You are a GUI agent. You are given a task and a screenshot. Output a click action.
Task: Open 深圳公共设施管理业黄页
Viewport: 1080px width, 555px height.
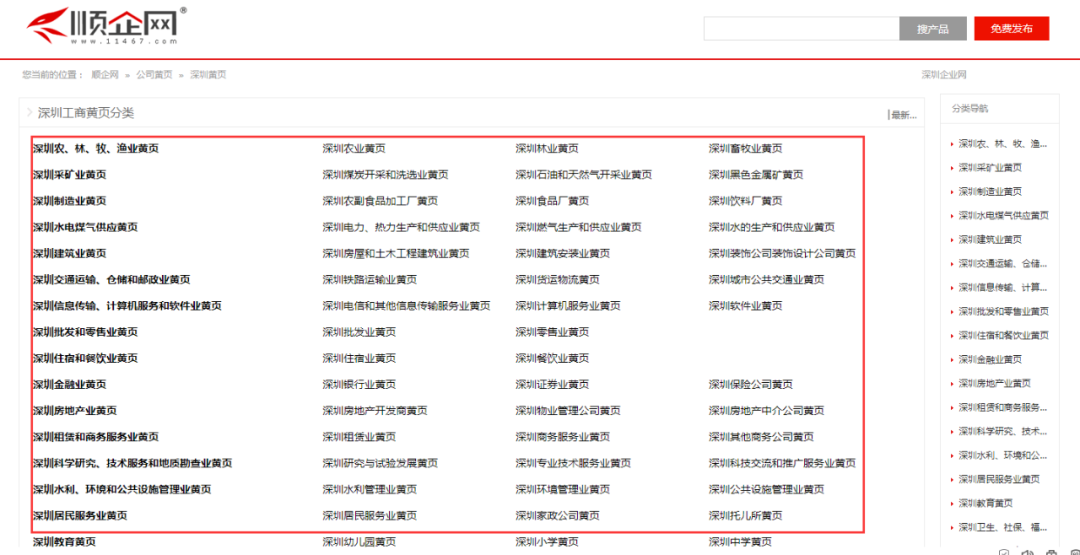tap(766, 489)
